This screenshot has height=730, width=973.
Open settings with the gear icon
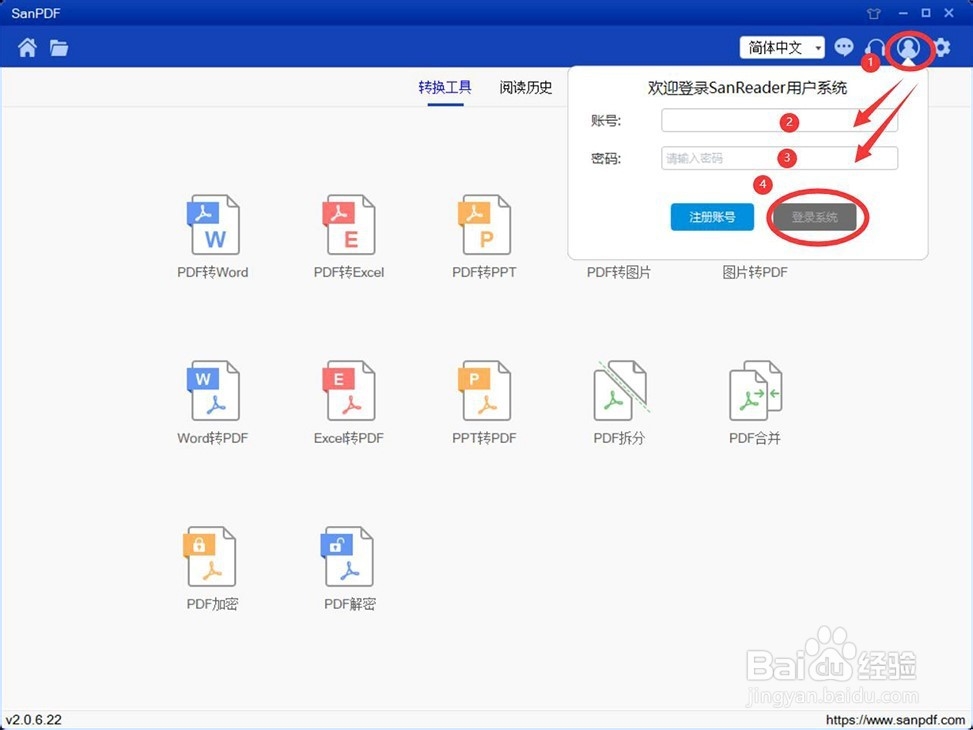[x=942, y=47]
